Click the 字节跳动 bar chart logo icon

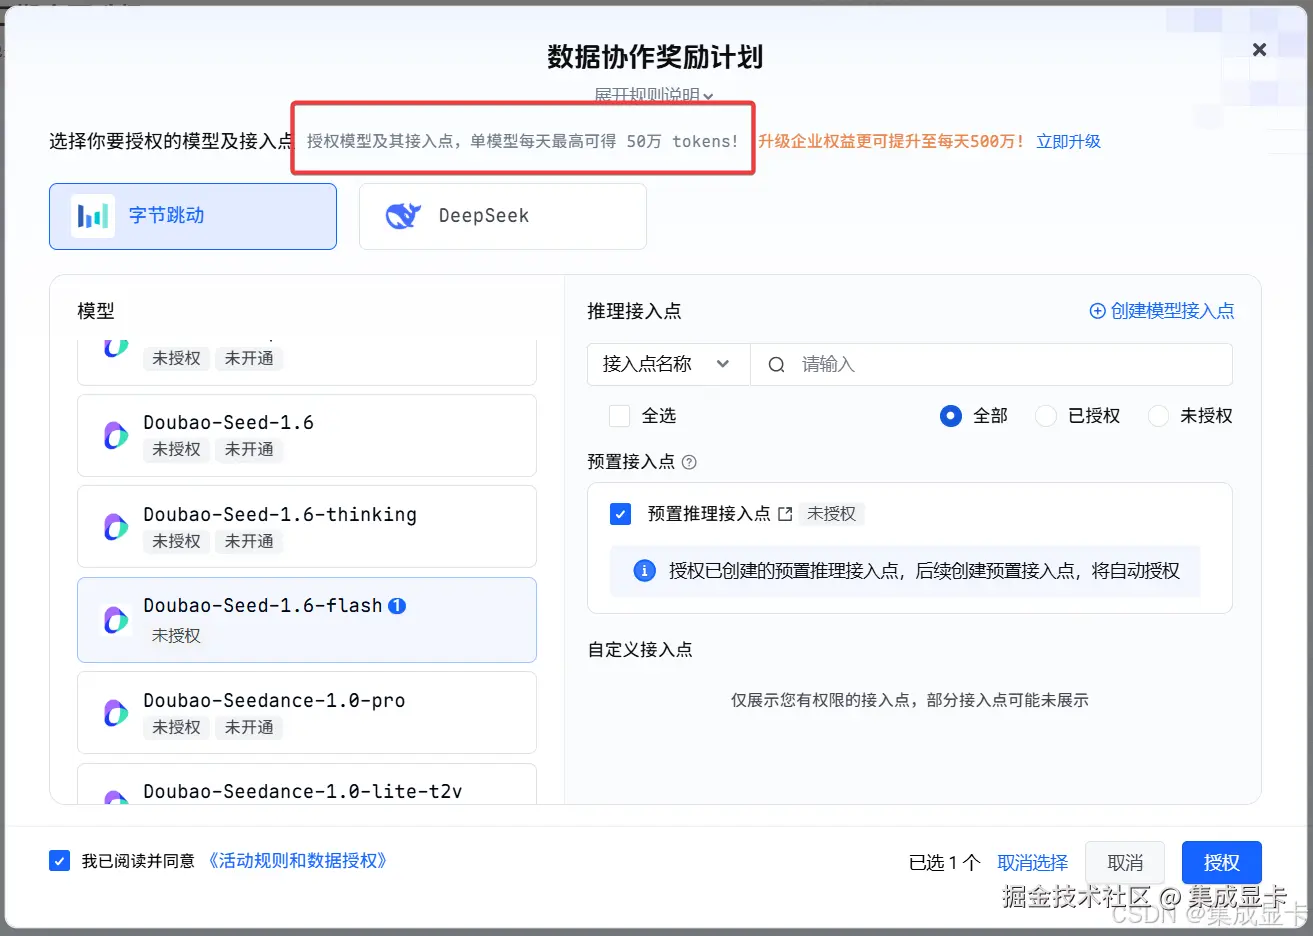pos(93,216)
